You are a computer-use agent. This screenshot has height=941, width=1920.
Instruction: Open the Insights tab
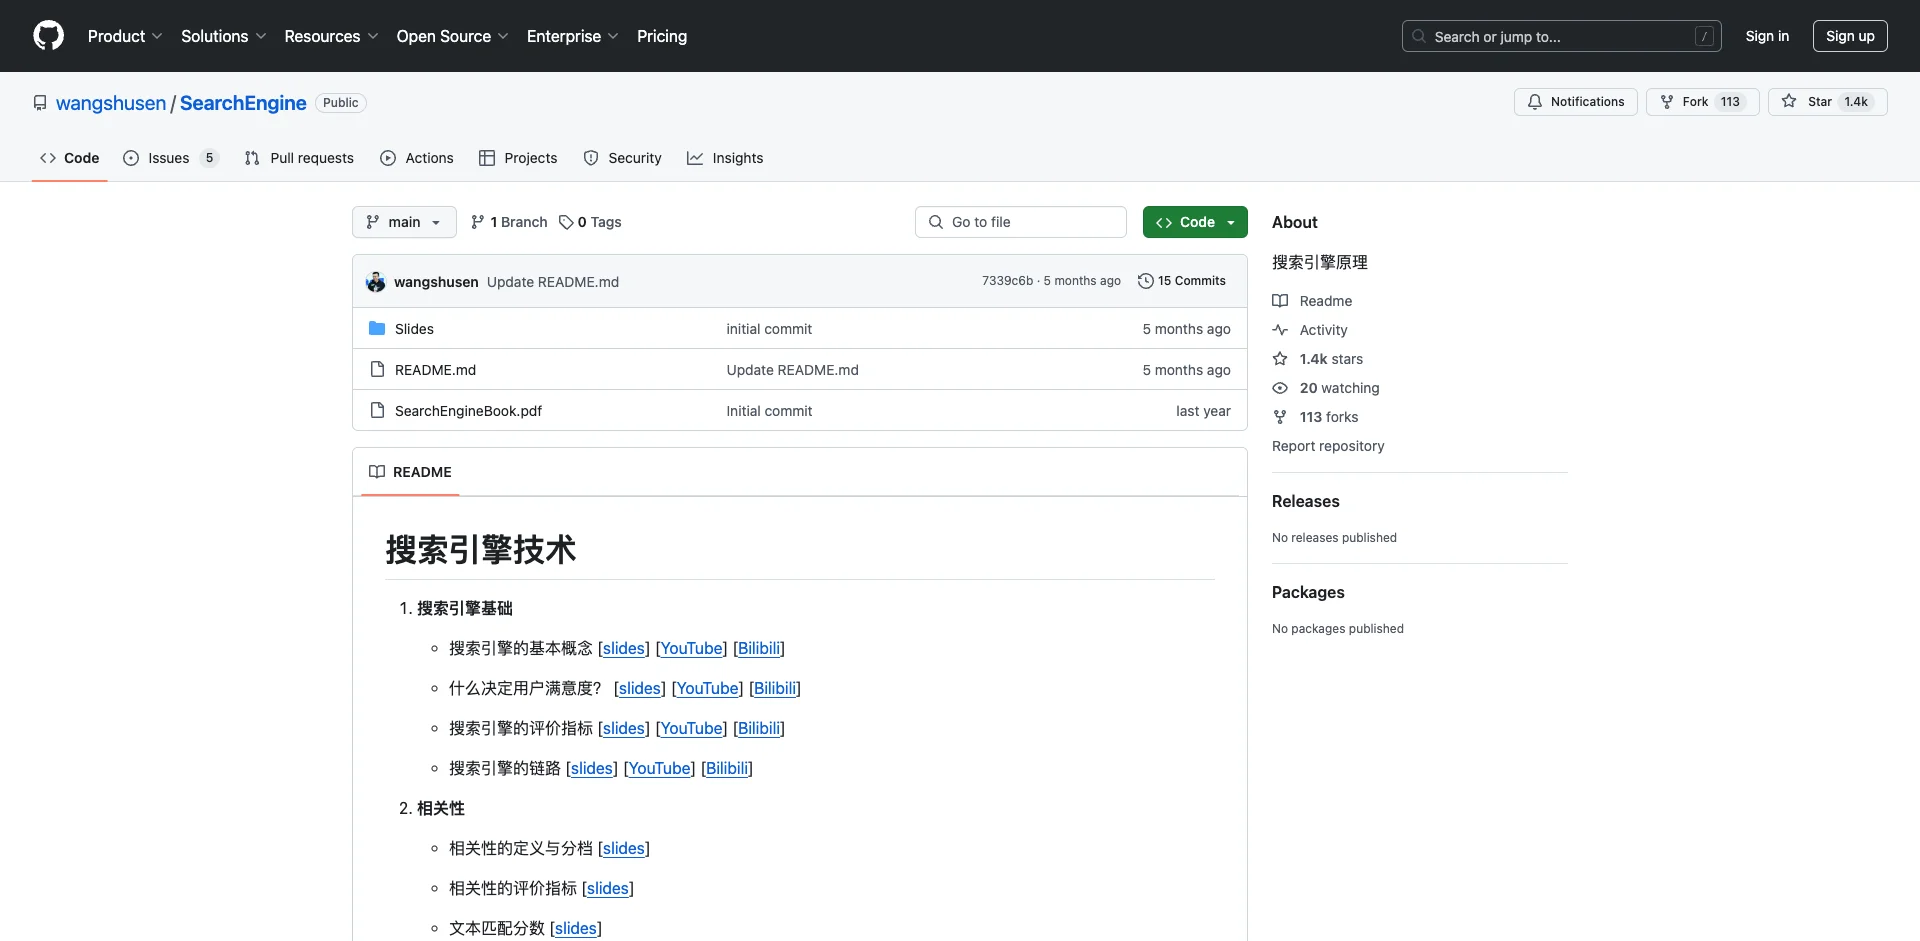click(x=725, y=158)
